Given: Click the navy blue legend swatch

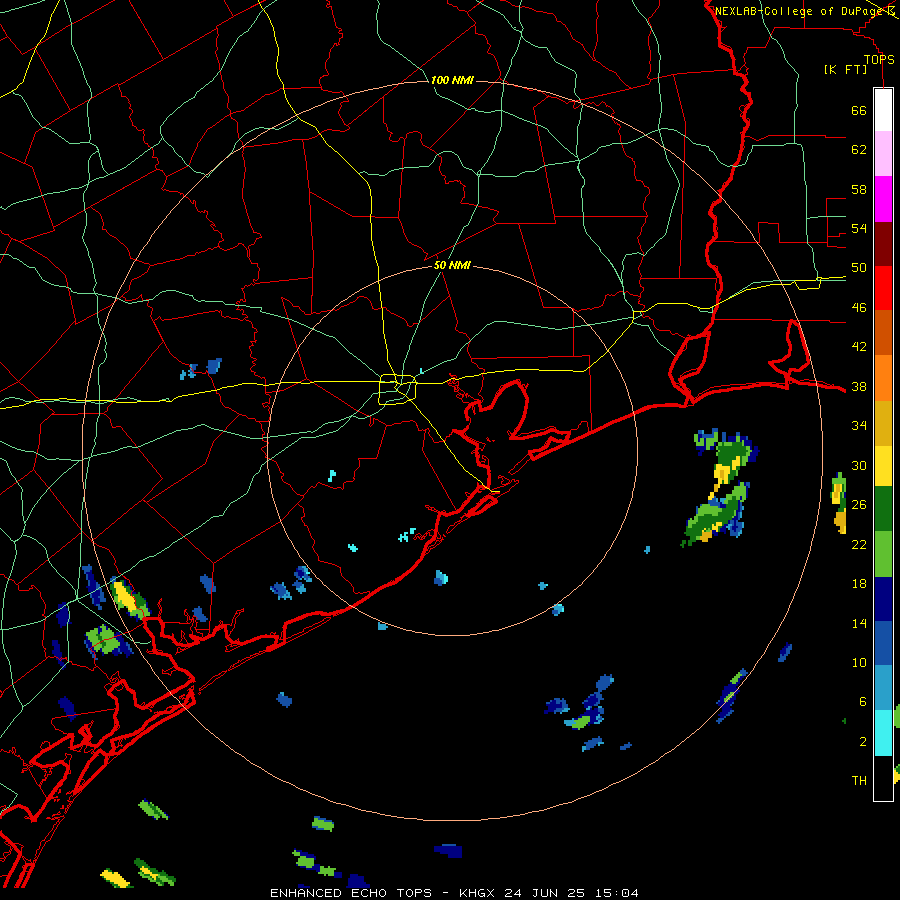Looking at the screenshot, I should point(883,599).
